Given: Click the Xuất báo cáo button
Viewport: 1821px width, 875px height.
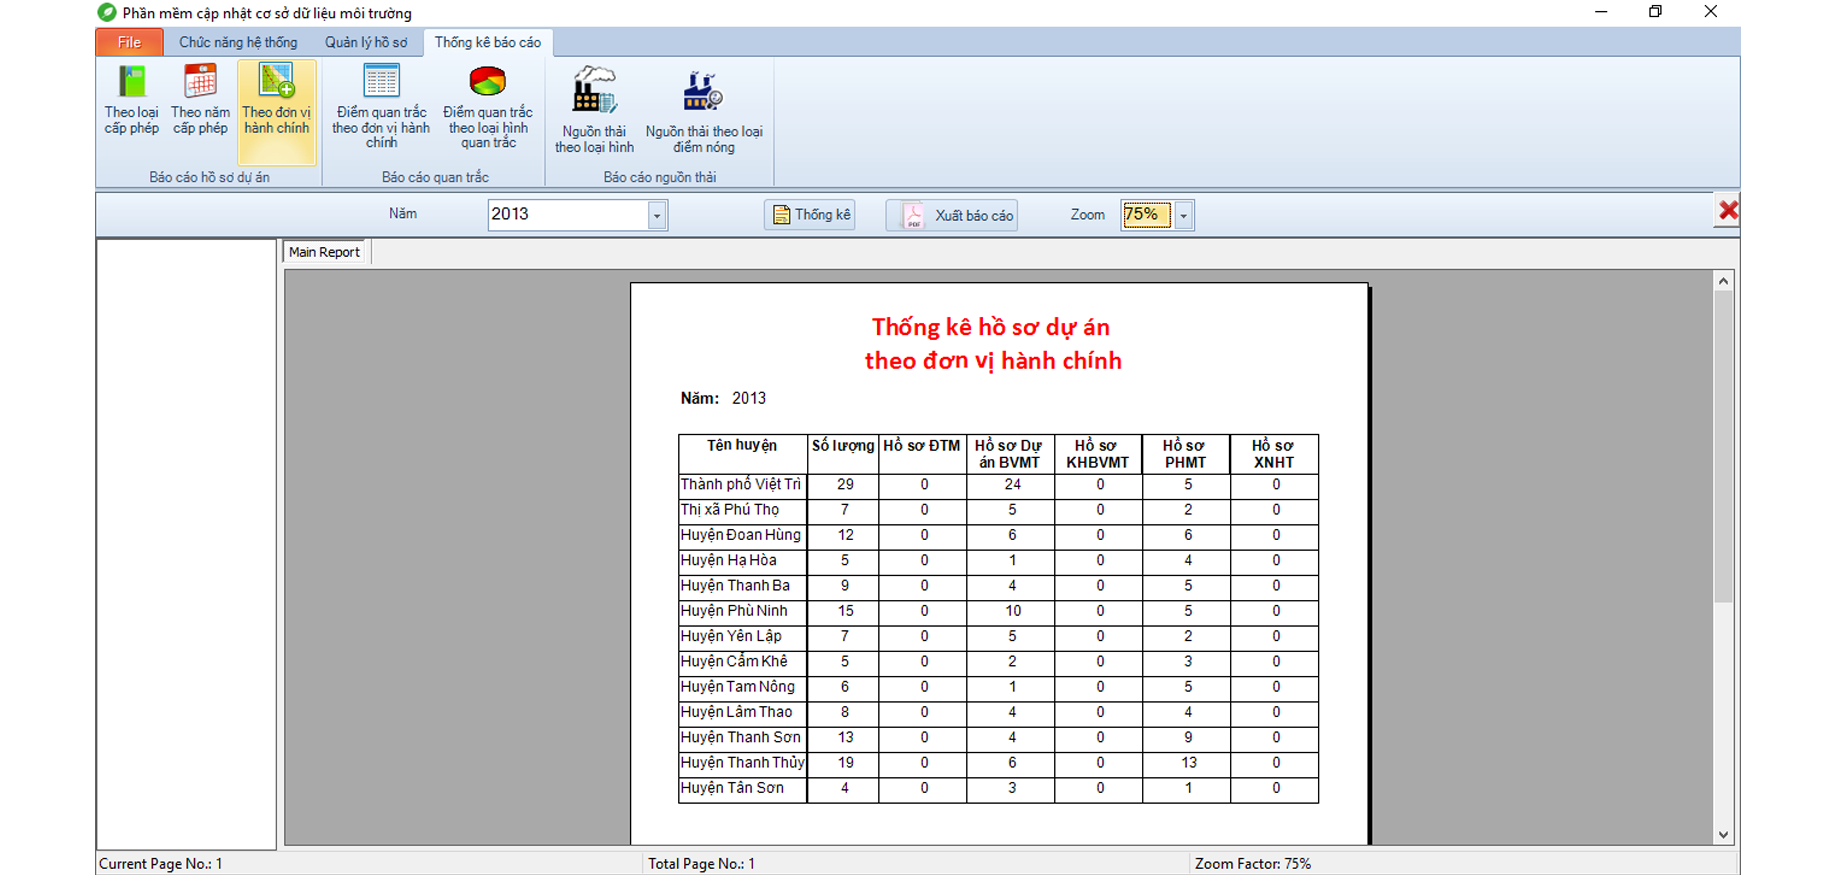Looking at the screenshot, I should 952,215.
